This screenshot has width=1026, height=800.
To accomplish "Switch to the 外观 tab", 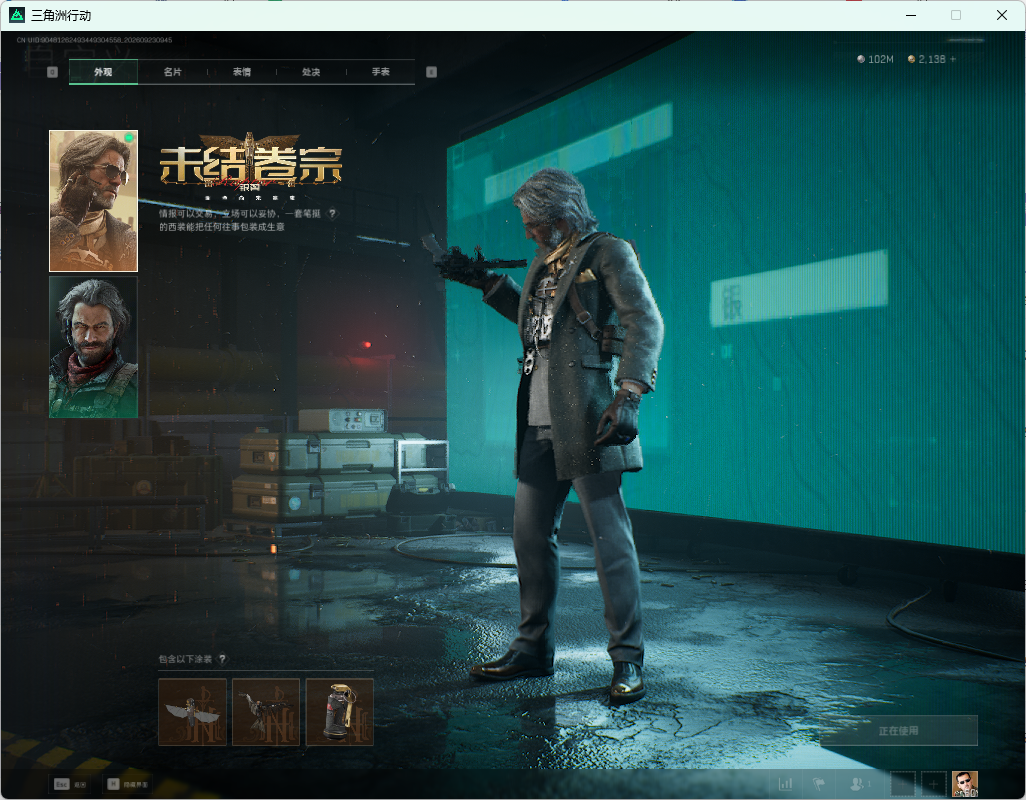I will coord(103,72).
